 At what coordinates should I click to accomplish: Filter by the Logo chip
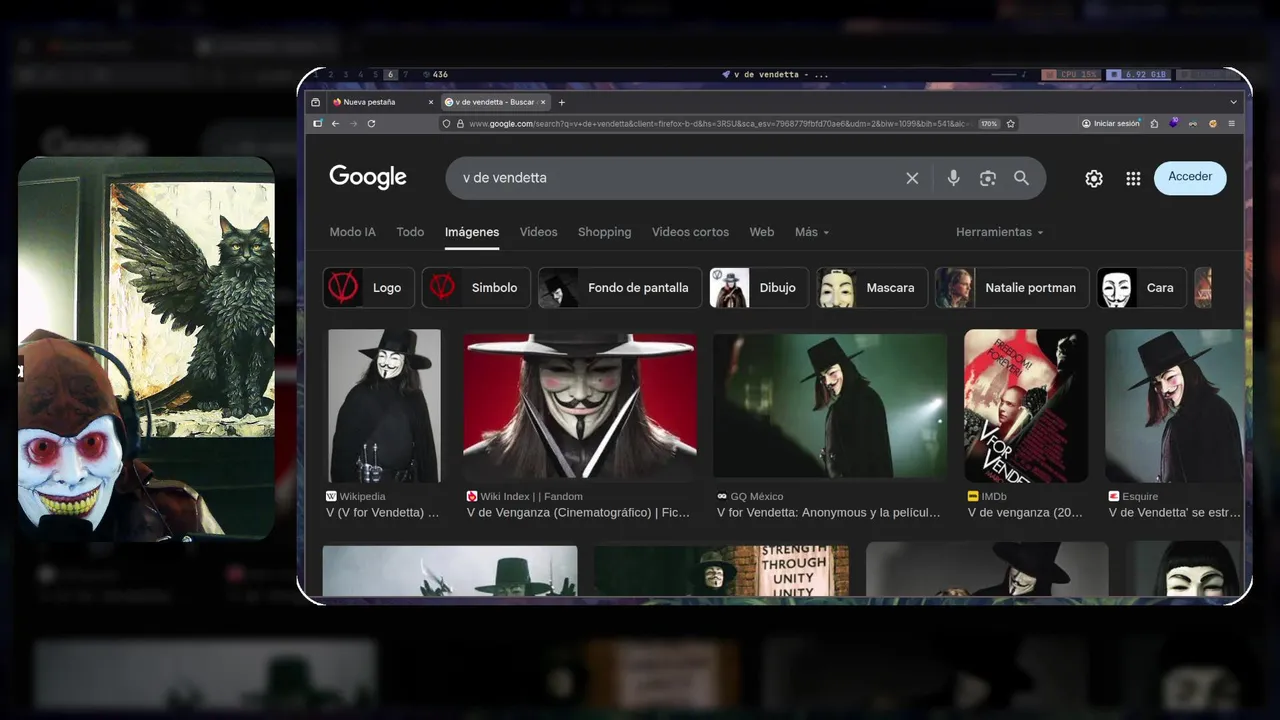[x=369, y=288]
